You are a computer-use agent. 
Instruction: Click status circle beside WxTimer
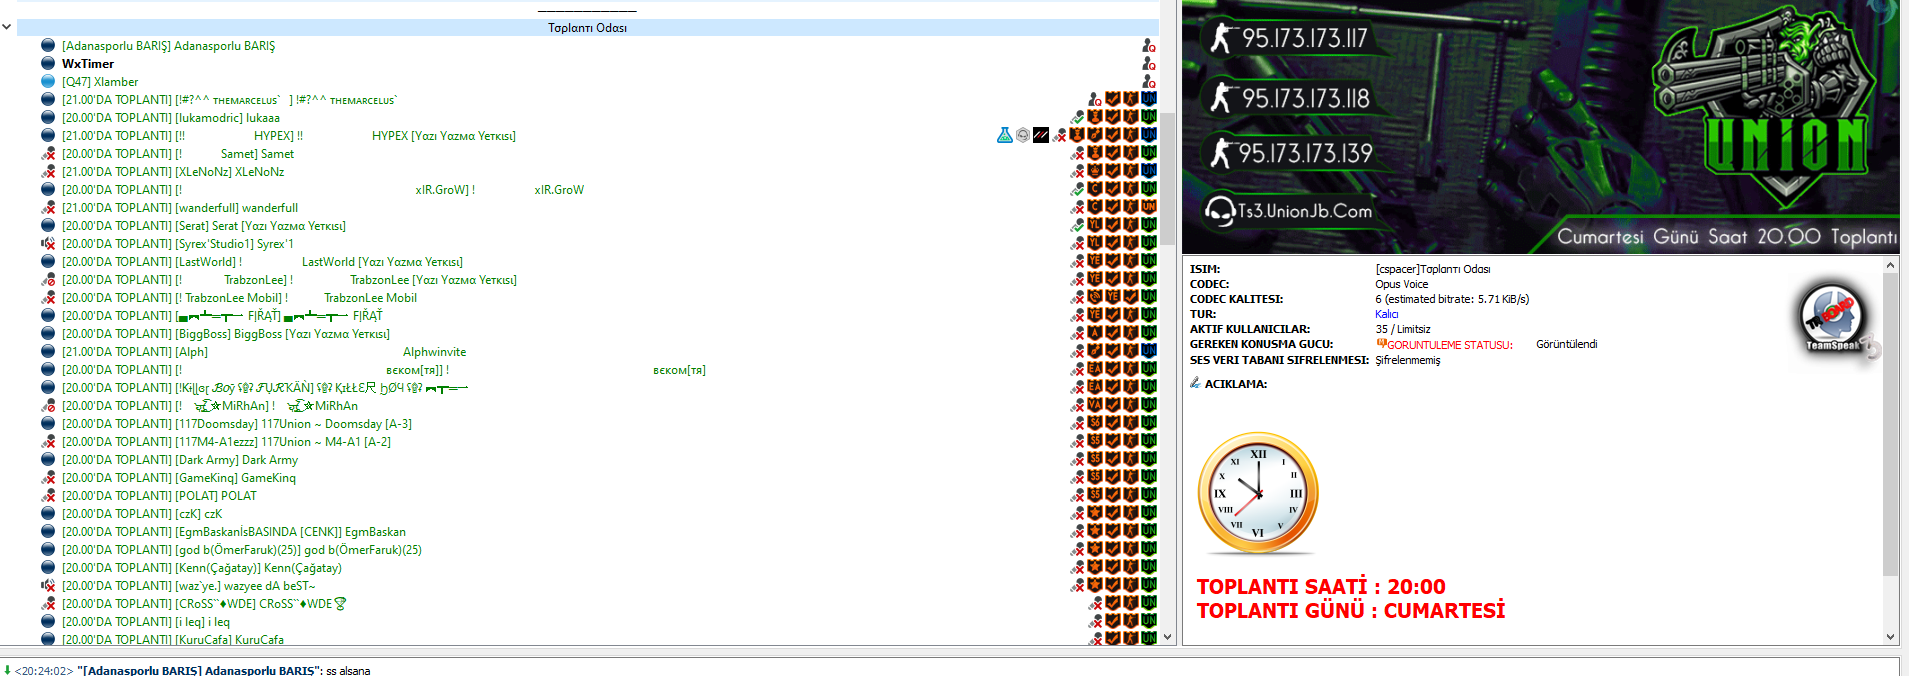click(x=48, y=64)
